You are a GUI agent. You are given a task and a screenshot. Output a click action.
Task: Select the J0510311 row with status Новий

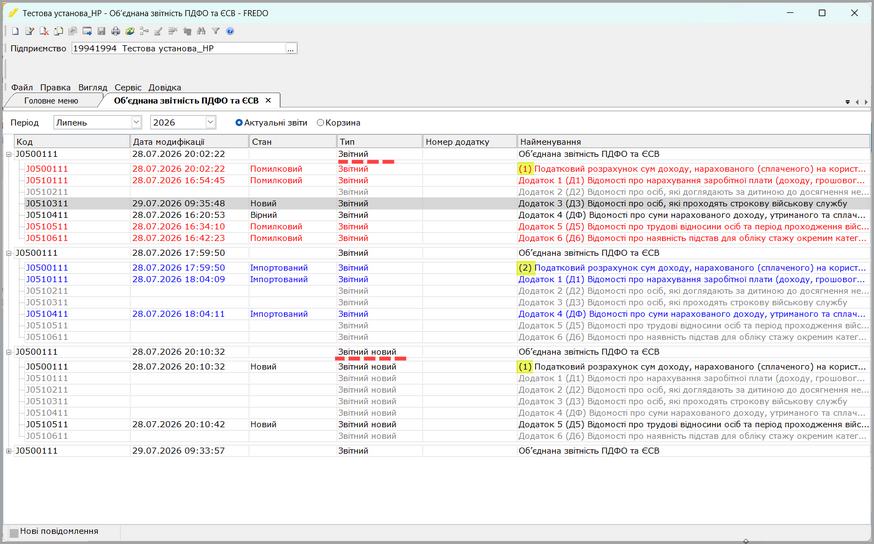(447, 203)
